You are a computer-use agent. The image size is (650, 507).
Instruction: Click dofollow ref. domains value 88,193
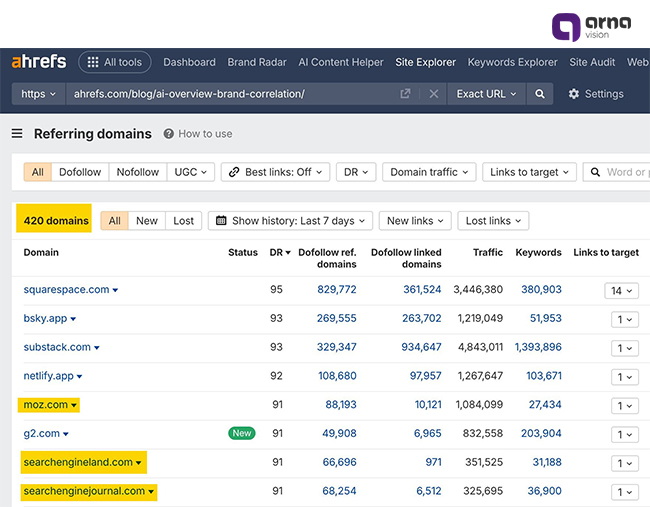340,405
